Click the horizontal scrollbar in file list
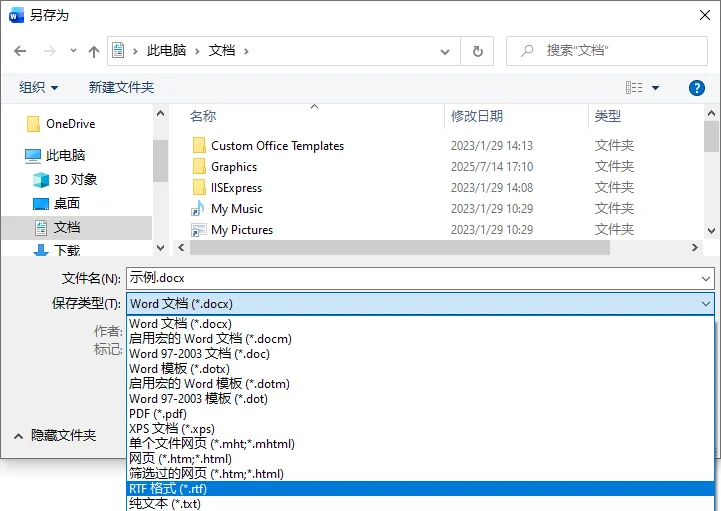Viewport: 721px width, 511px height. [x=400, y=247]
